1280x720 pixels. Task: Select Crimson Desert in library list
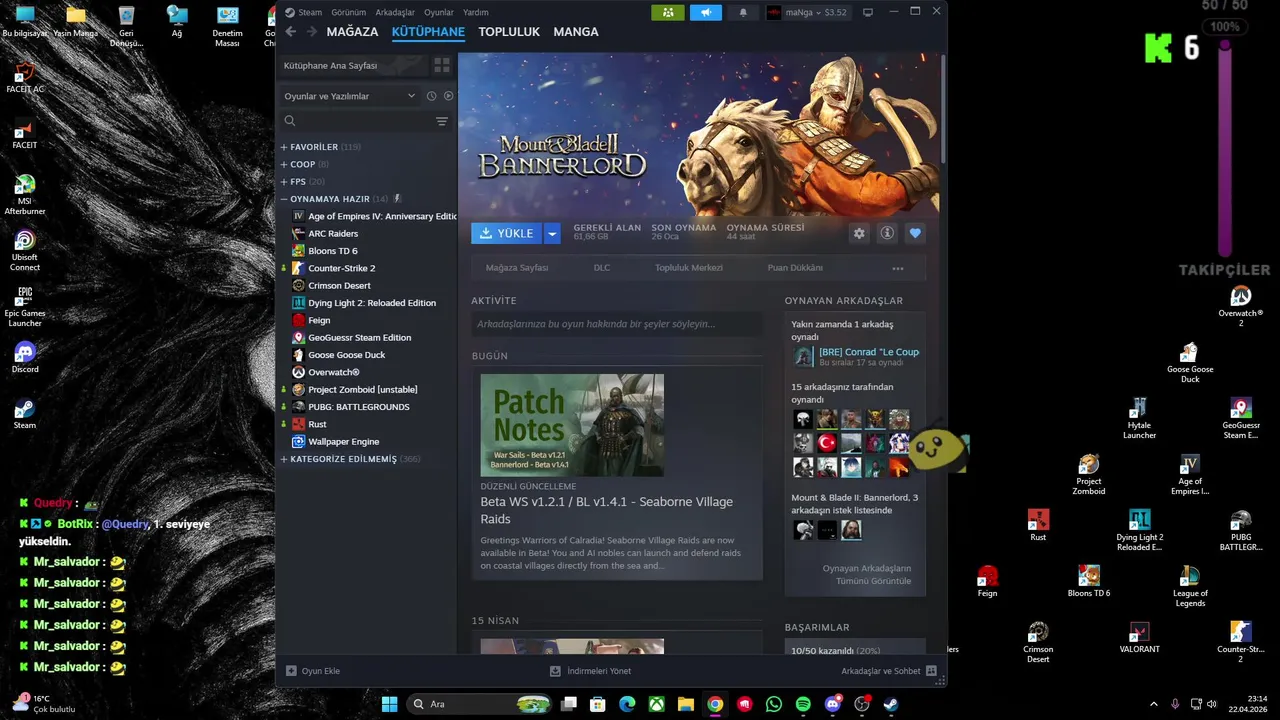pos(339,286)
